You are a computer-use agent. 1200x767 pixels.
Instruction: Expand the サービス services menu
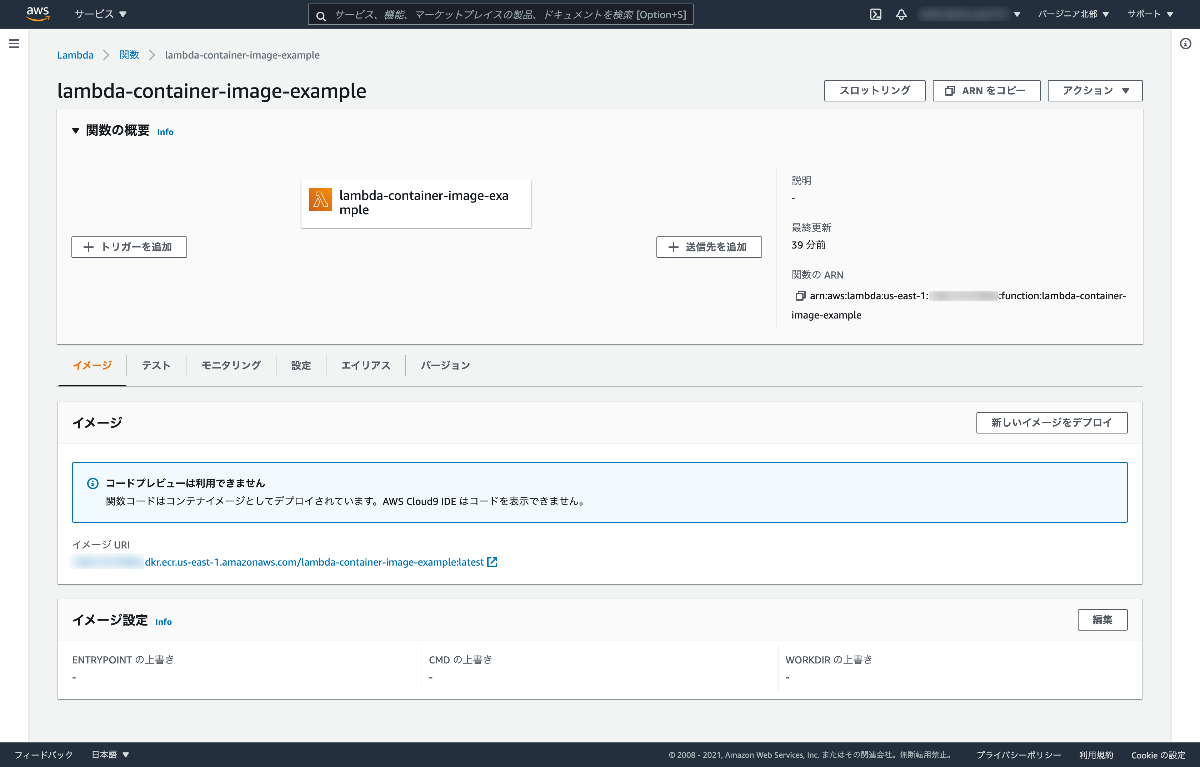click(100, 14)
